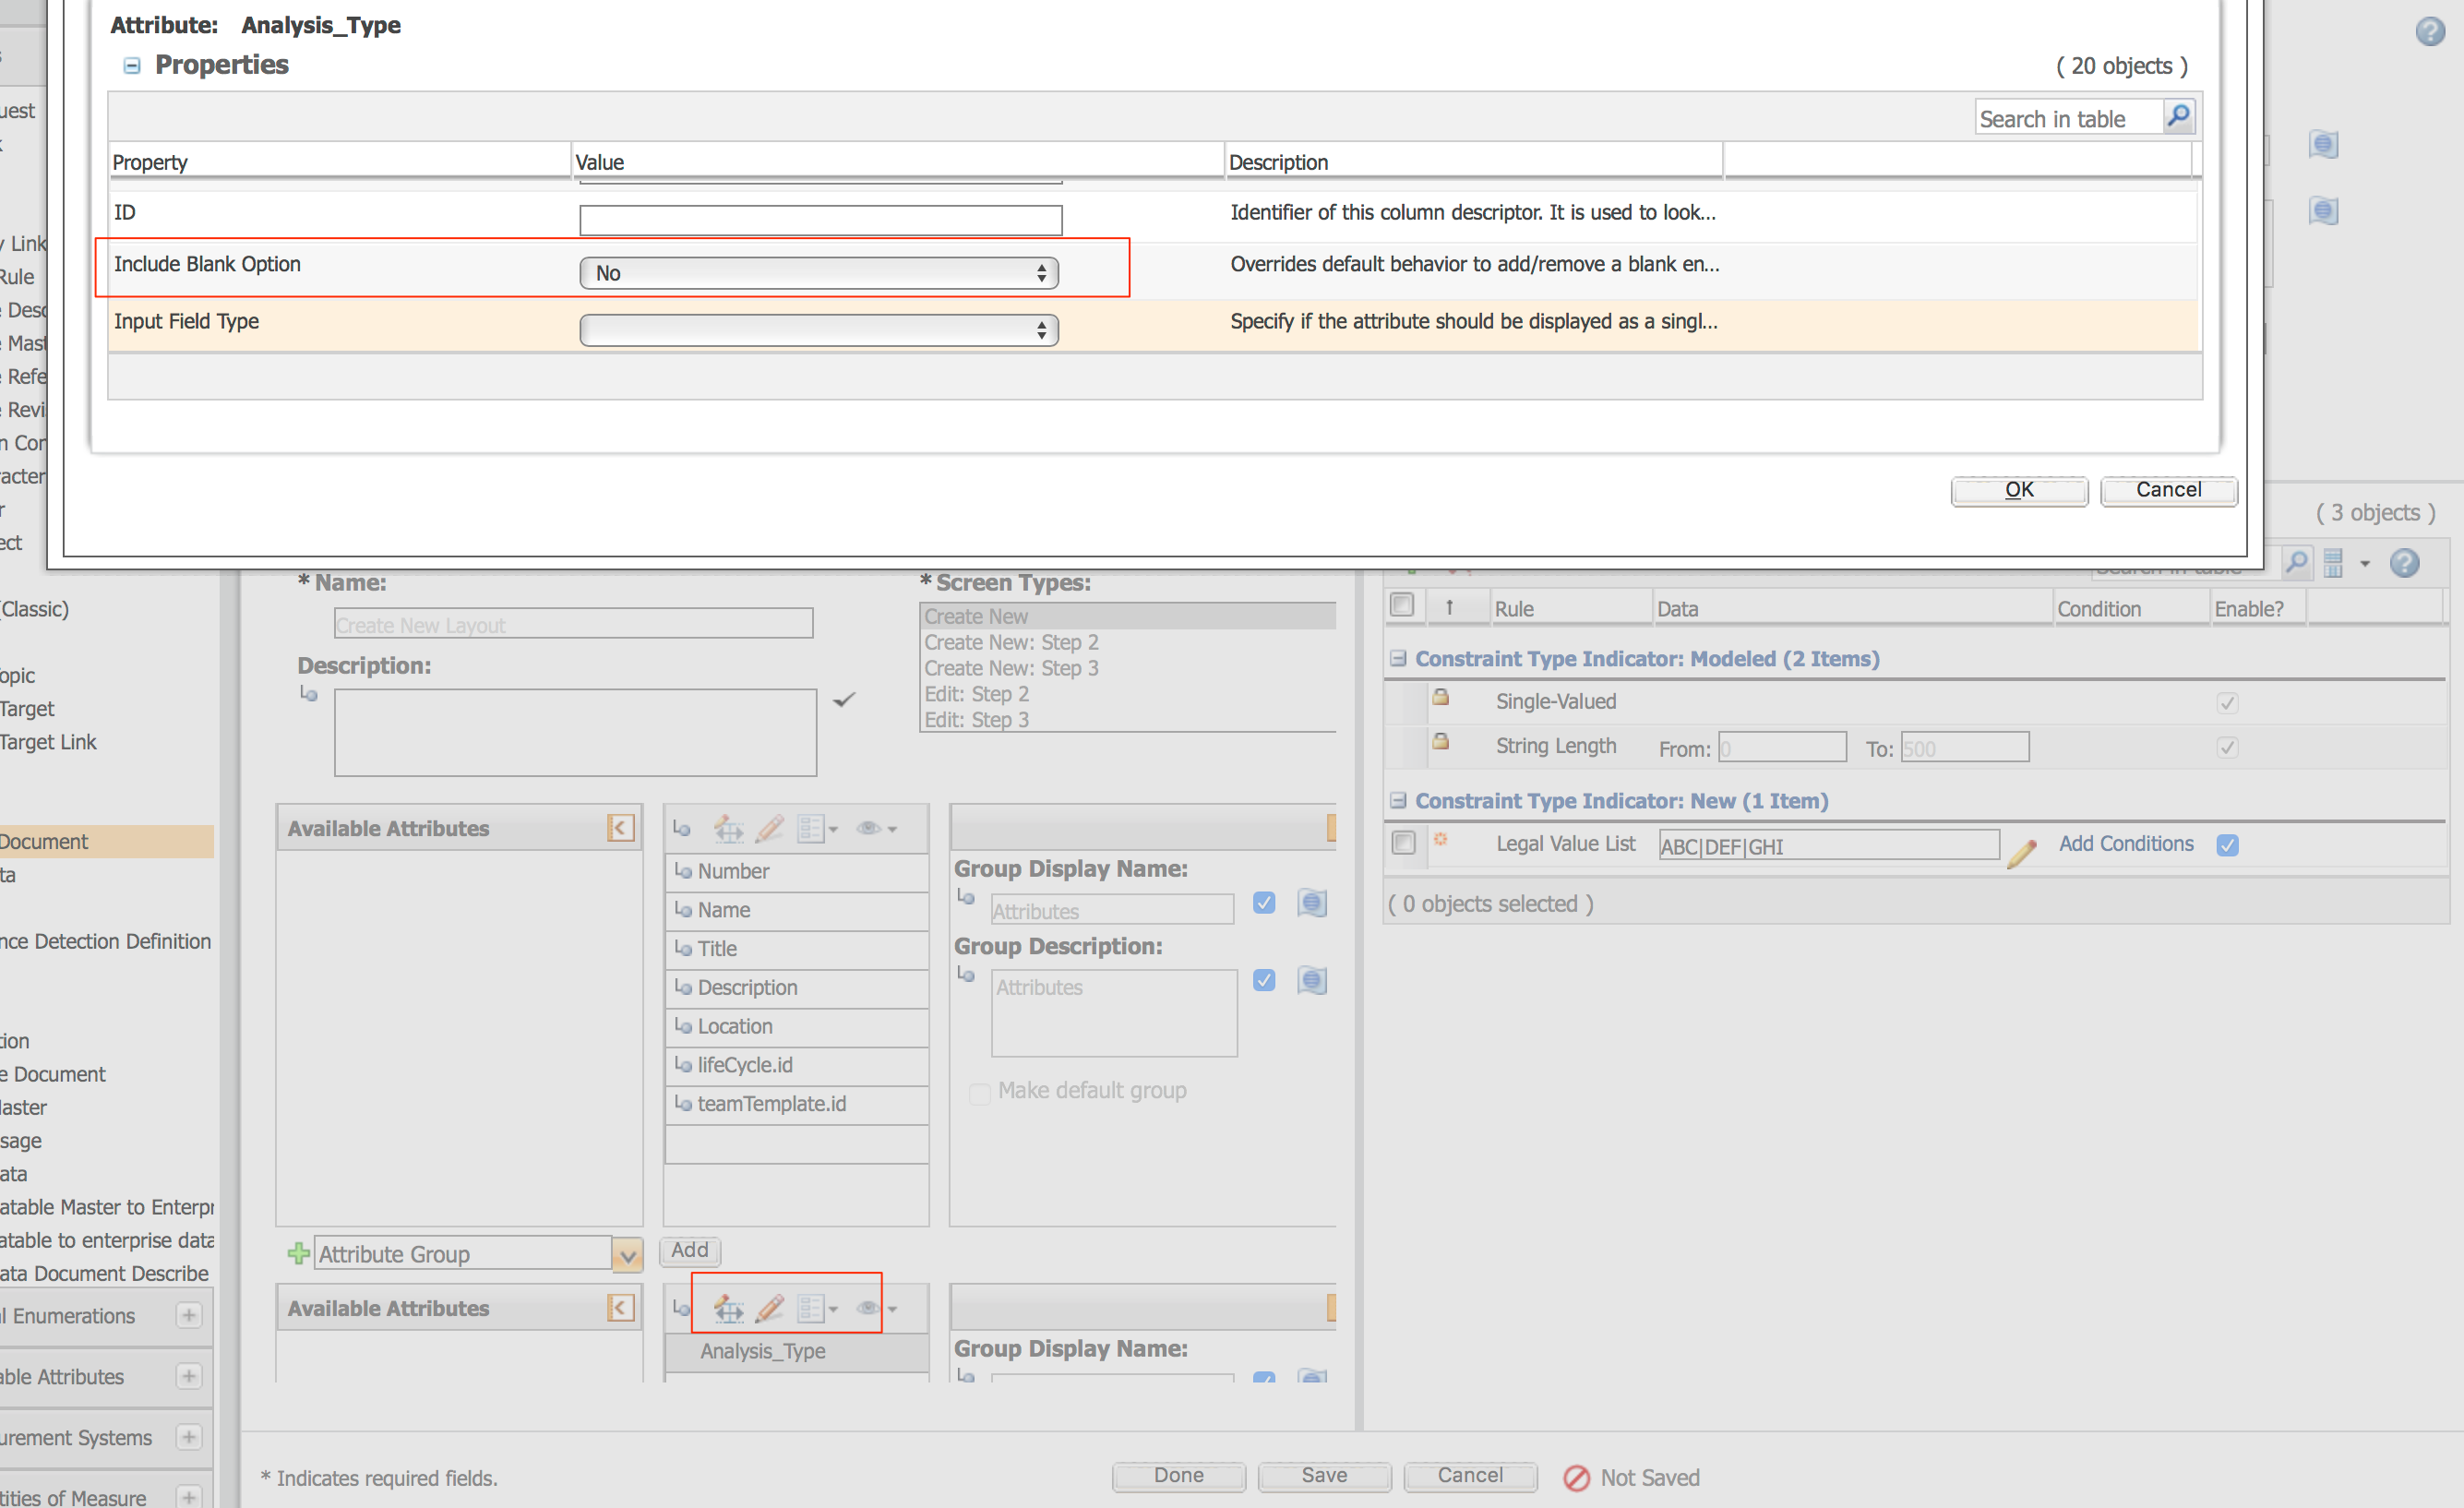Click the attribute icon next to Number
Screen dimensions: 2464x1508
pyautogui.click(x=683, y=871)
